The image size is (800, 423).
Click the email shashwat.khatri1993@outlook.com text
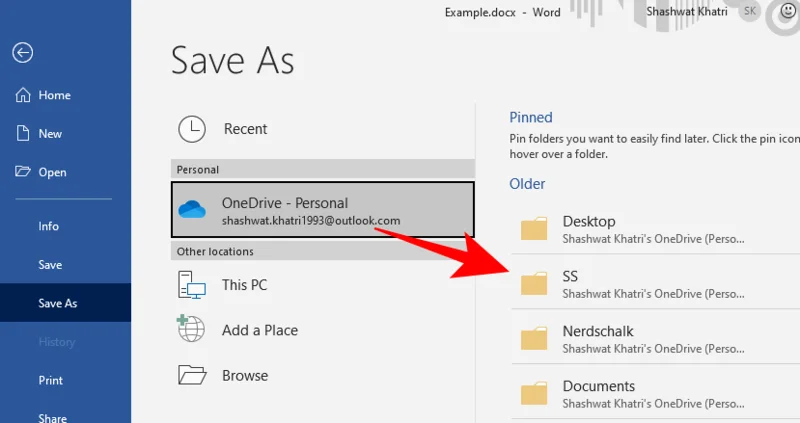pyautogui.click(x=311, y=221)
